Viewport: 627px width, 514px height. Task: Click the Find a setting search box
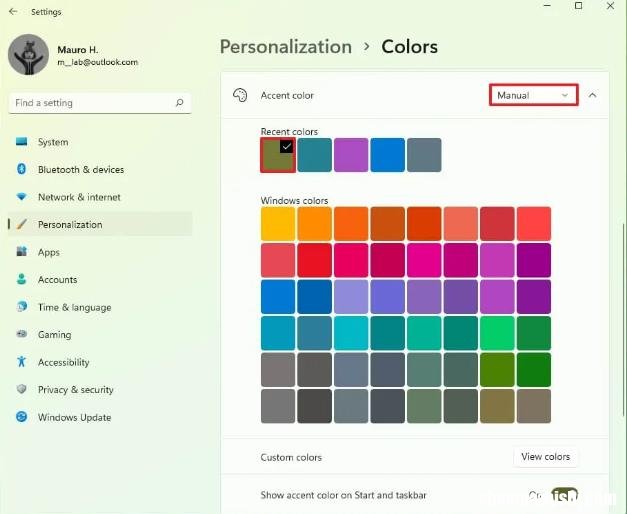pyautogui.click(x=100, y=103)
